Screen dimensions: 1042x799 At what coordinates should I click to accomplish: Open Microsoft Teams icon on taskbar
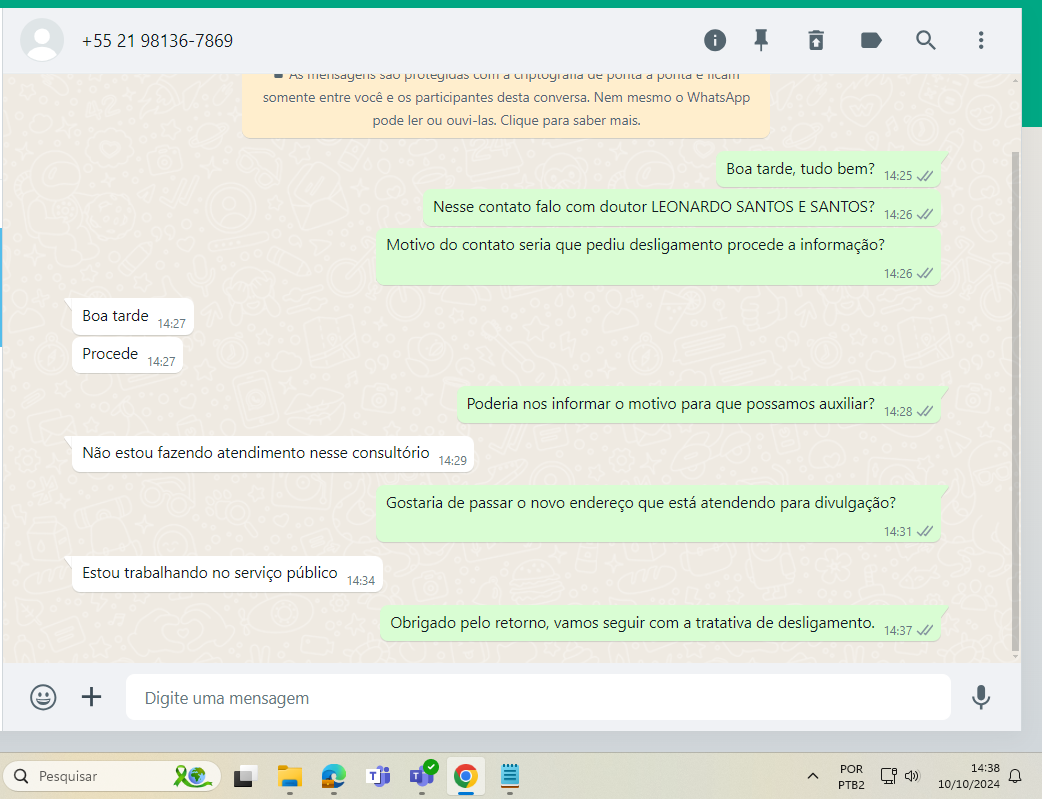[378, 776]
